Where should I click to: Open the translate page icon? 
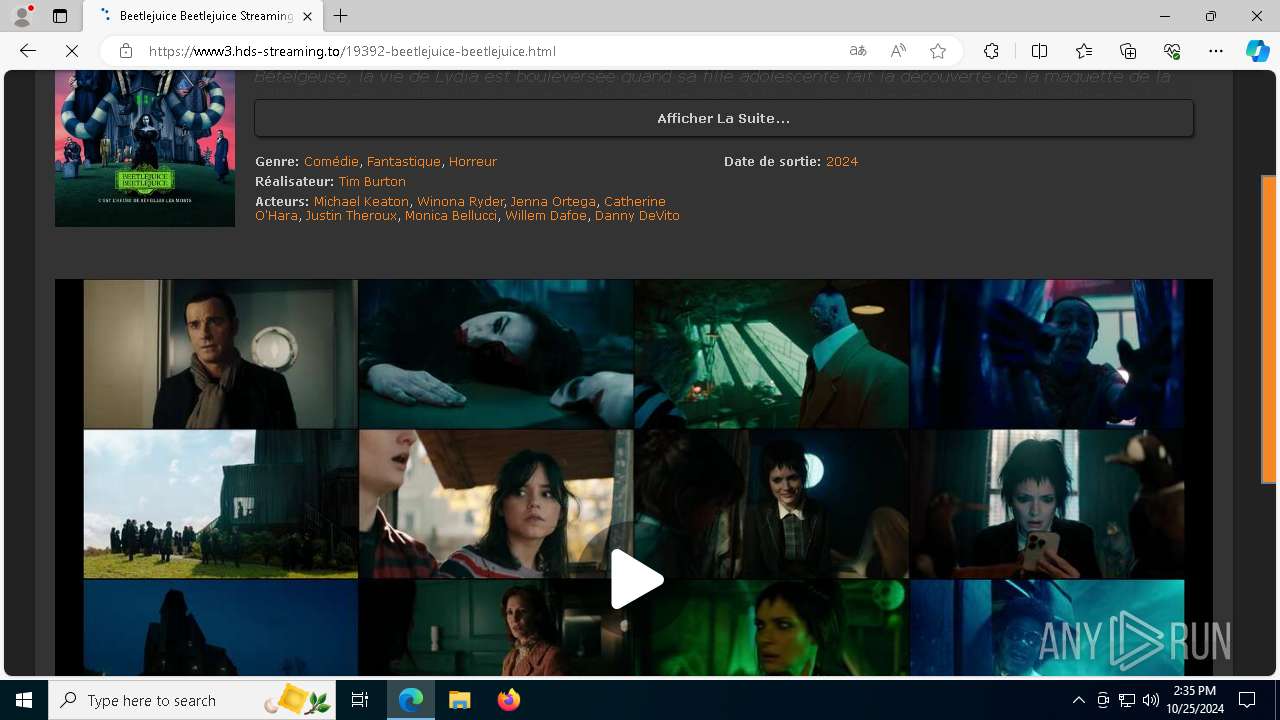point(858,51)
